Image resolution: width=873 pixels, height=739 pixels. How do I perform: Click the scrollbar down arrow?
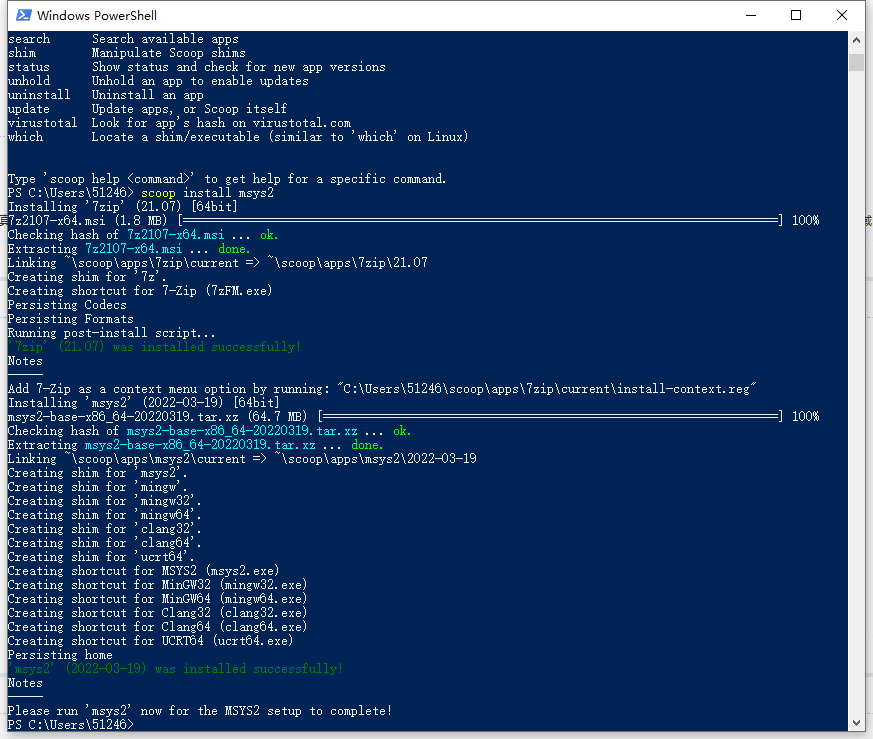856,723
